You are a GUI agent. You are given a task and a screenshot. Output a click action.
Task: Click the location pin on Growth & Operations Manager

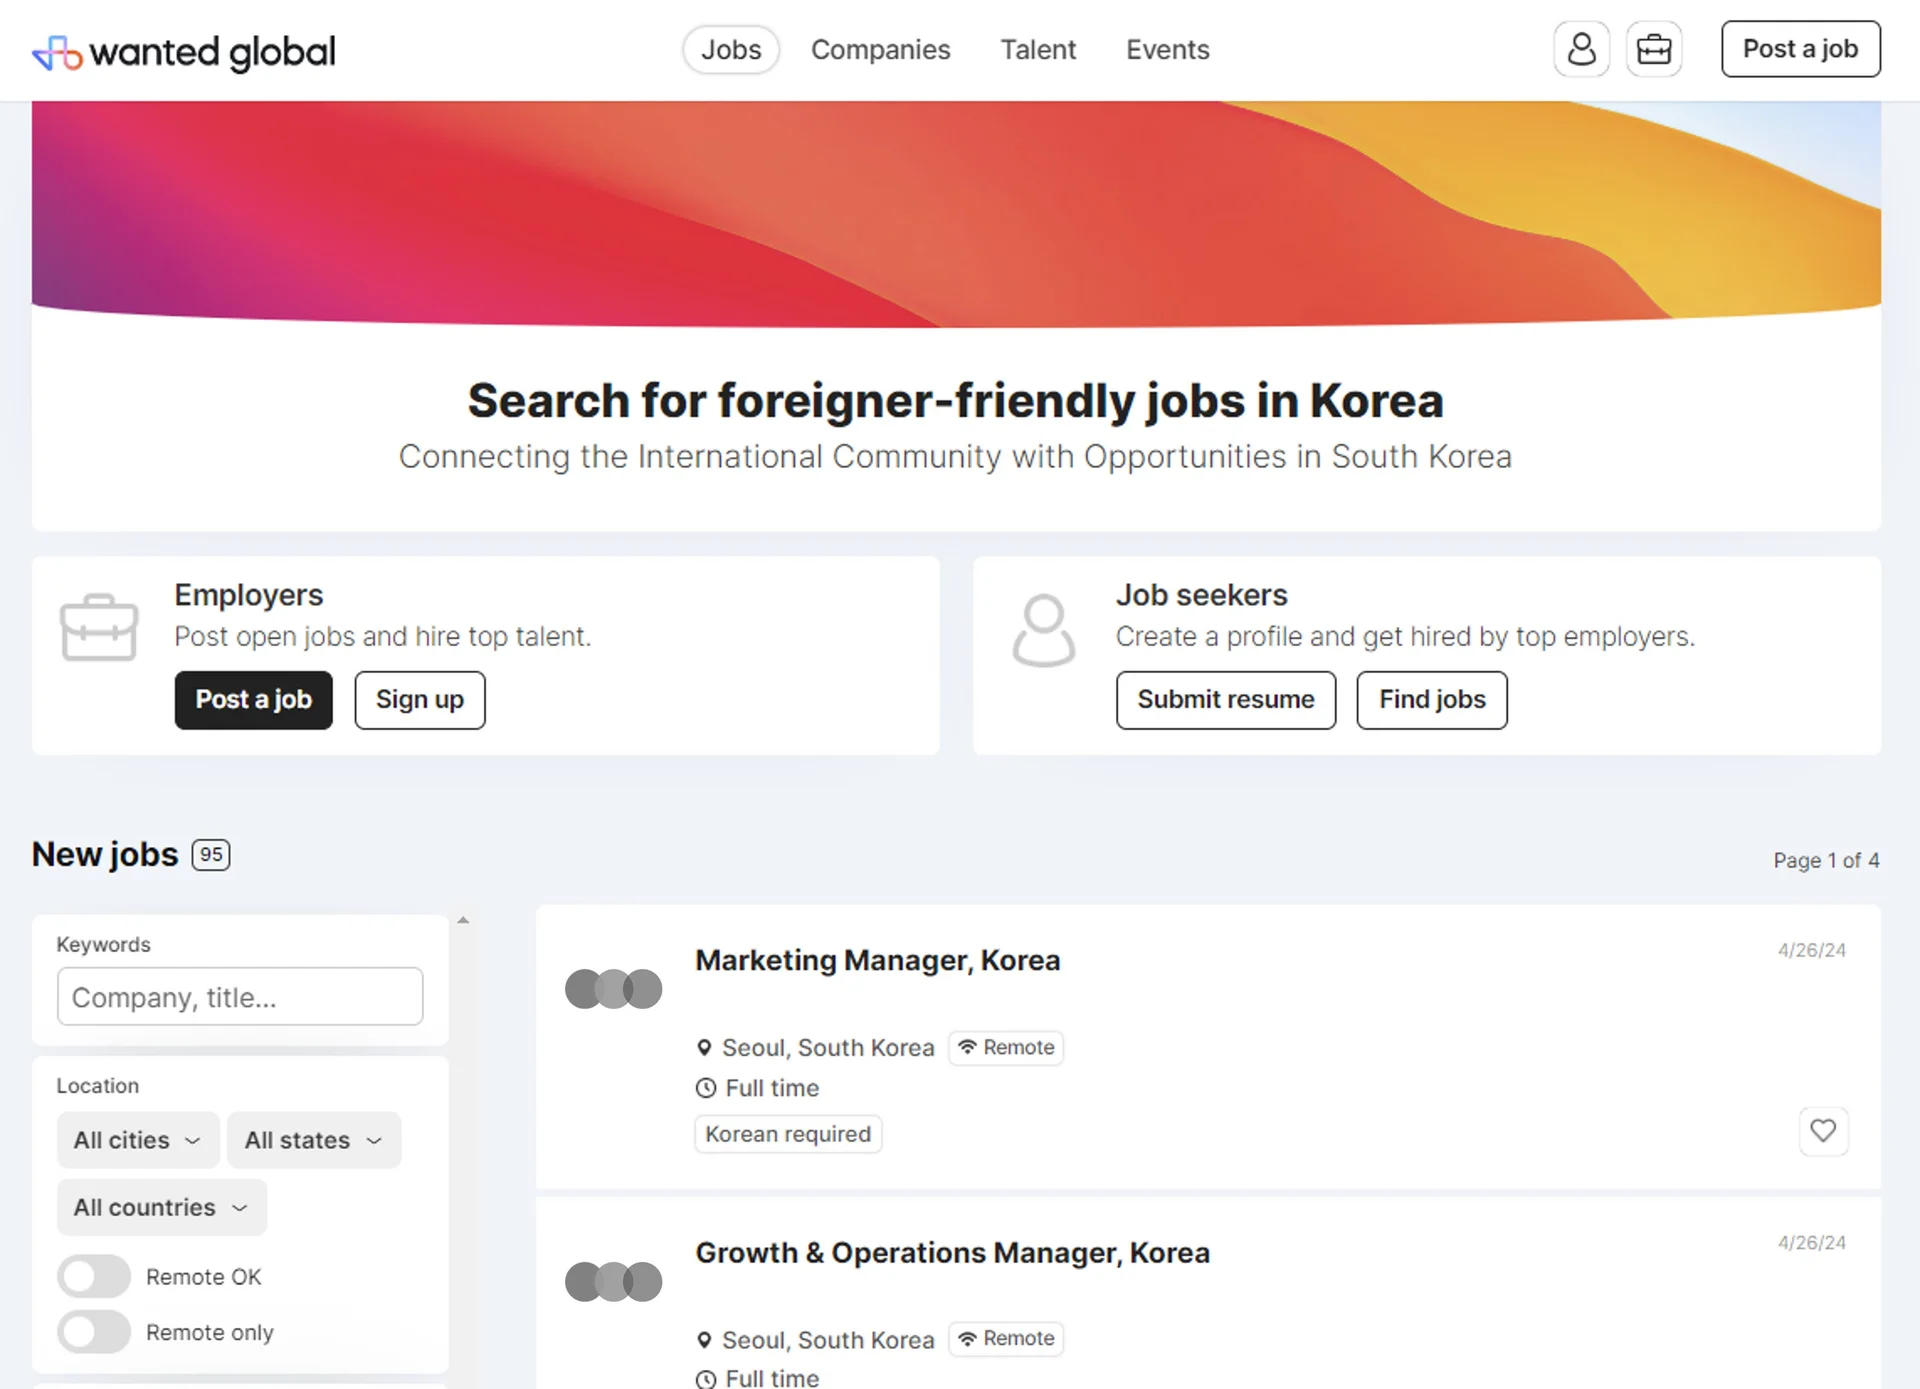(x=705, y=1340)
